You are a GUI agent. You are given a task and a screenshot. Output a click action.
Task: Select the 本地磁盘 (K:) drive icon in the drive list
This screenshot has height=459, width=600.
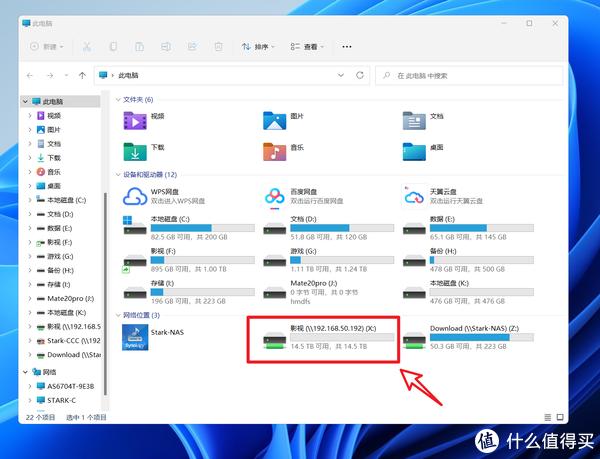(414, 293)
